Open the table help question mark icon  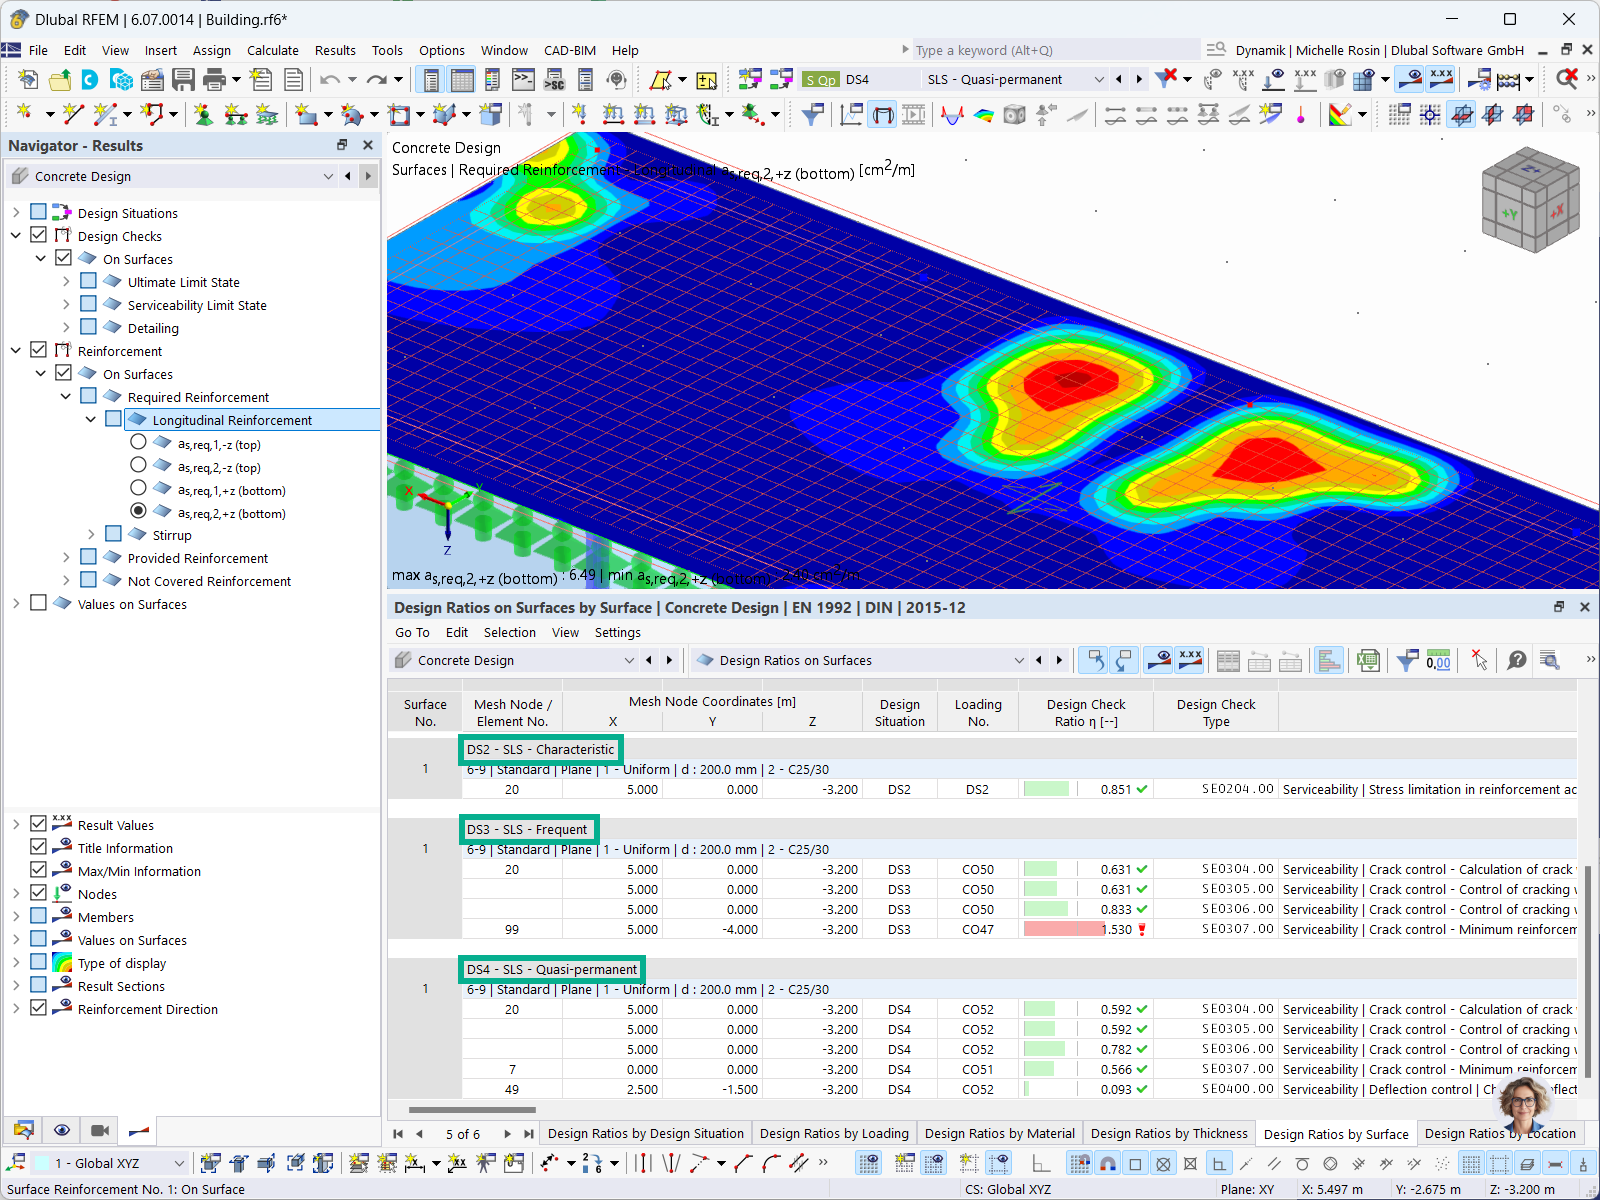[1517, 660]
